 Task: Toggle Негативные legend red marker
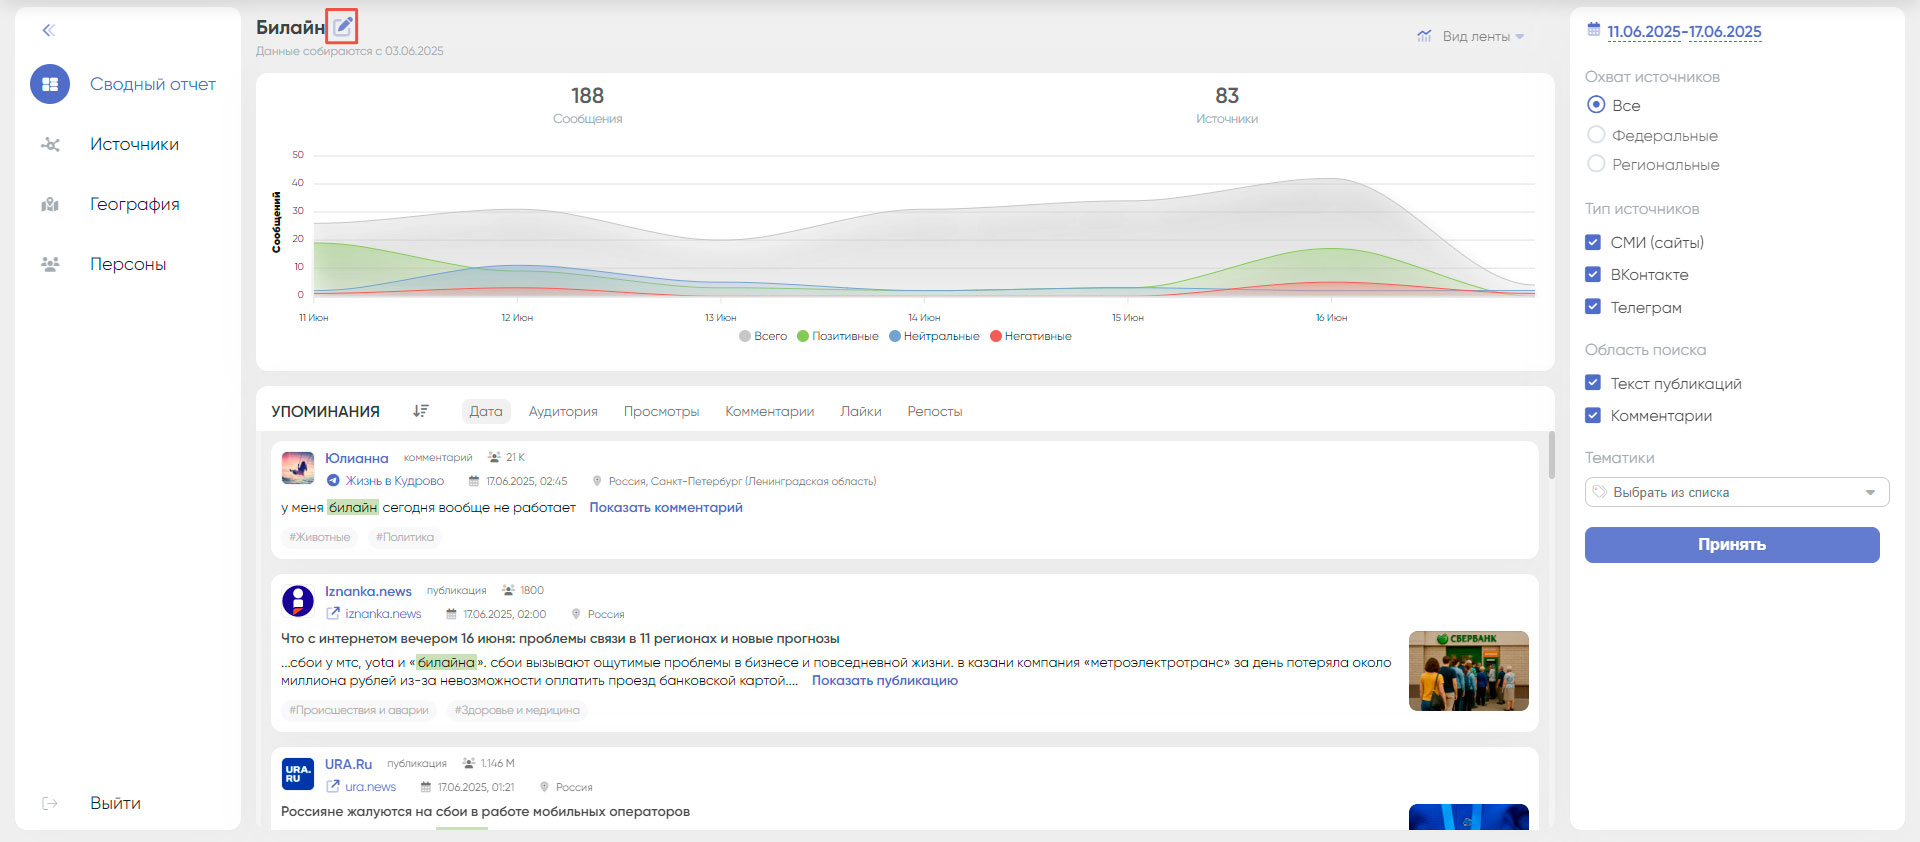tap(996, 336)
